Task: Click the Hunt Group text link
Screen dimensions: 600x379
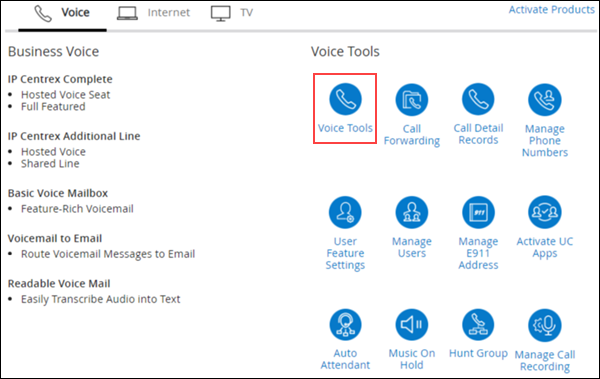Action: click(x=478, y=353)
